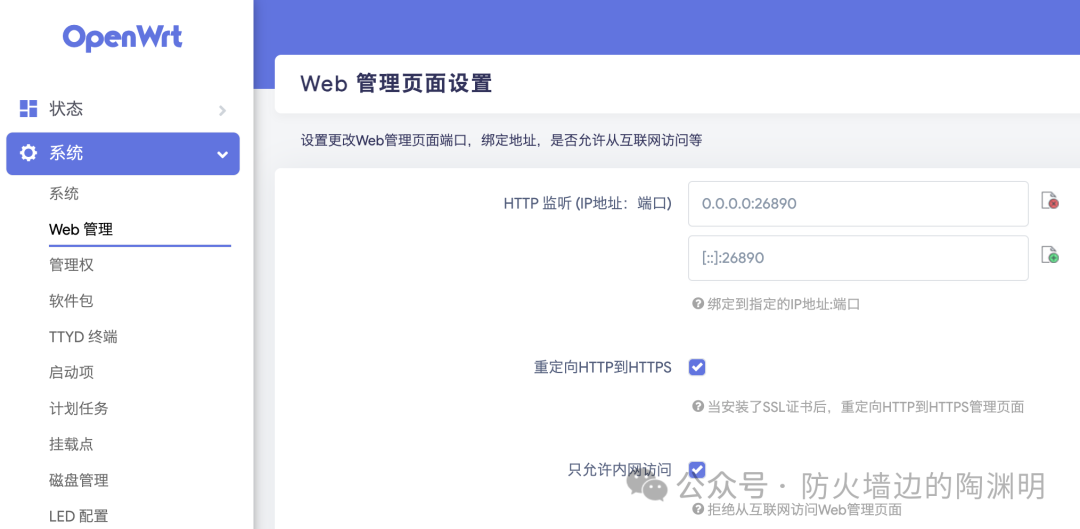The image size is (1080, 529).
Task: Select the 系统 main menu section
Action: coord(123,154)
